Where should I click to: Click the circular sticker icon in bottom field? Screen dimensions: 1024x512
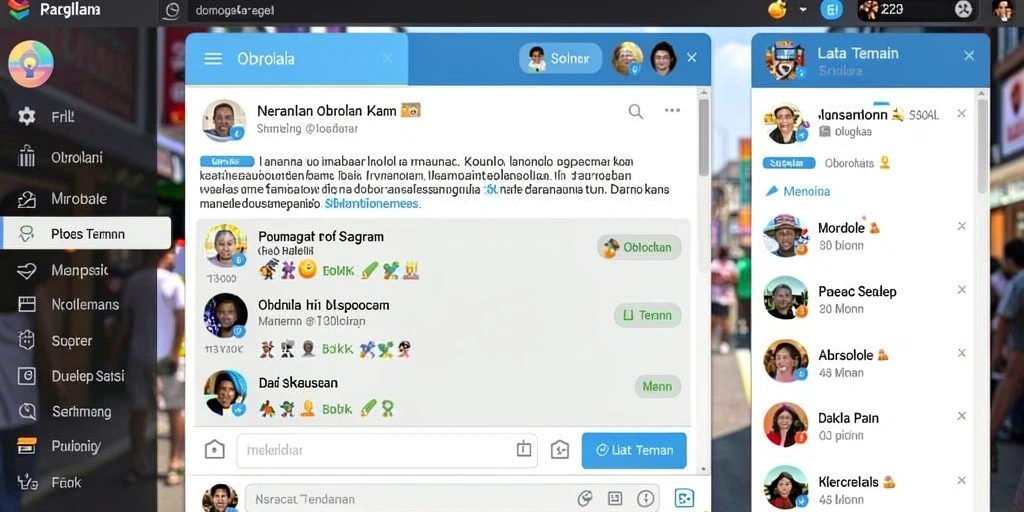(584, 499)
